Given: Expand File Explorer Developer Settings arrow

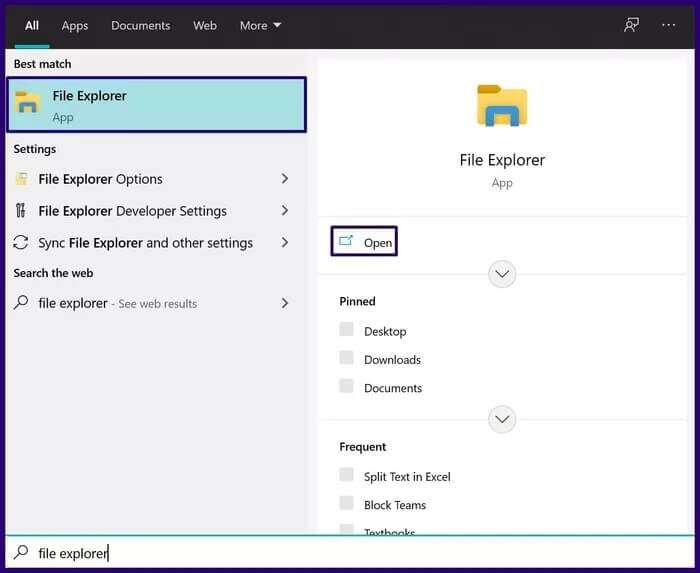Looking at the screenshot, I should click(x=285, y=210).
